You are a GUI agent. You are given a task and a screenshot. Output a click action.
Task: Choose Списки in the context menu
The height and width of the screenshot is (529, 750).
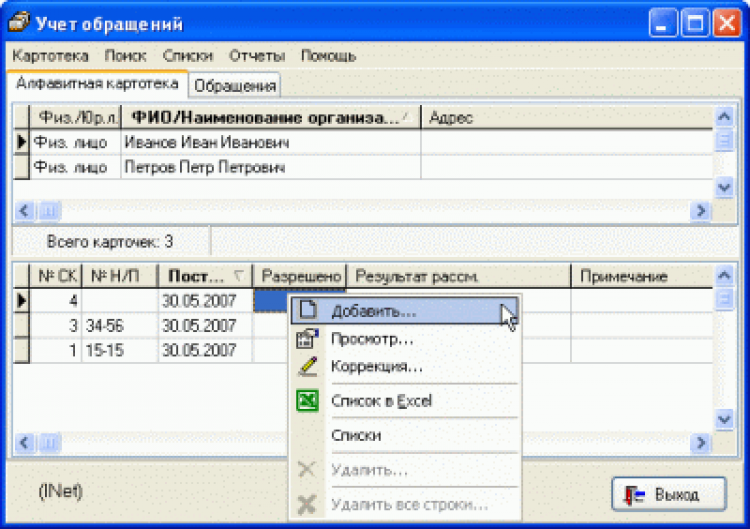point(355,435)
